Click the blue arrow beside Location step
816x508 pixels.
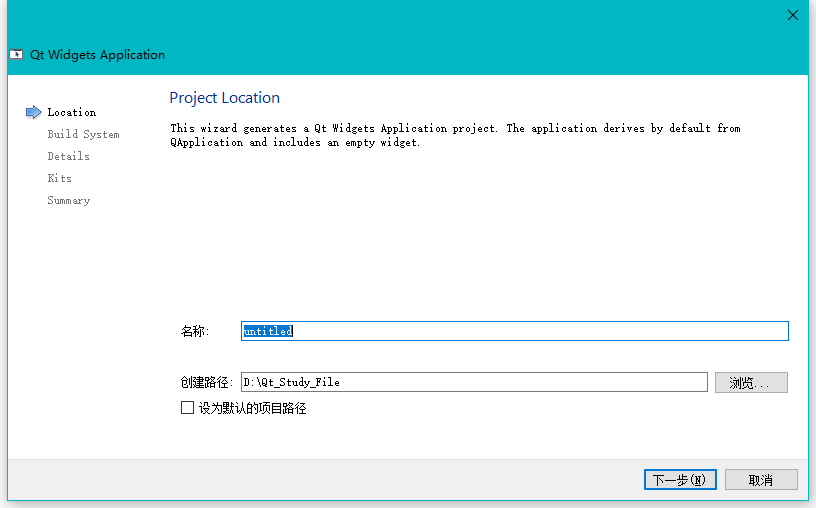point(33,112)
